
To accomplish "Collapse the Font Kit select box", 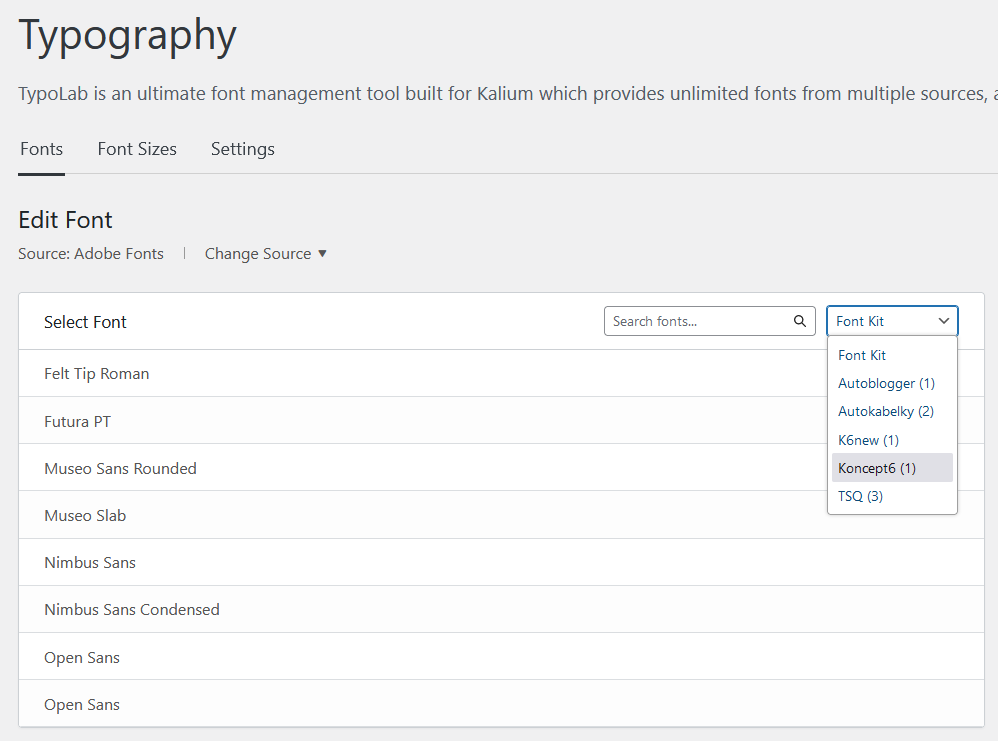I will pyautogui.click(x=892, y=321).
